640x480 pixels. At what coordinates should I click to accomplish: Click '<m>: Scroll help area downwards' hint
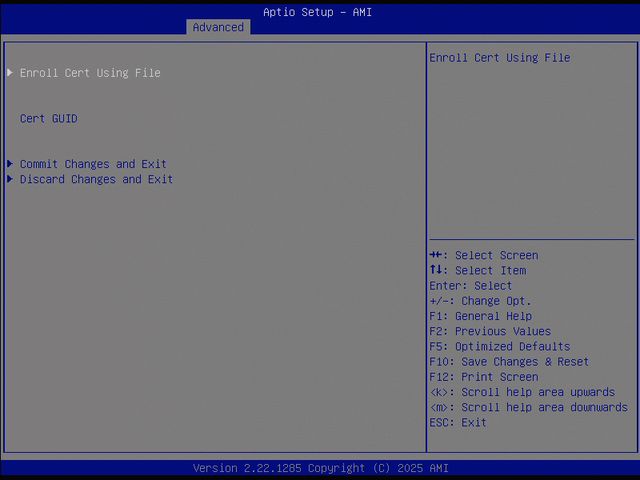529,407
